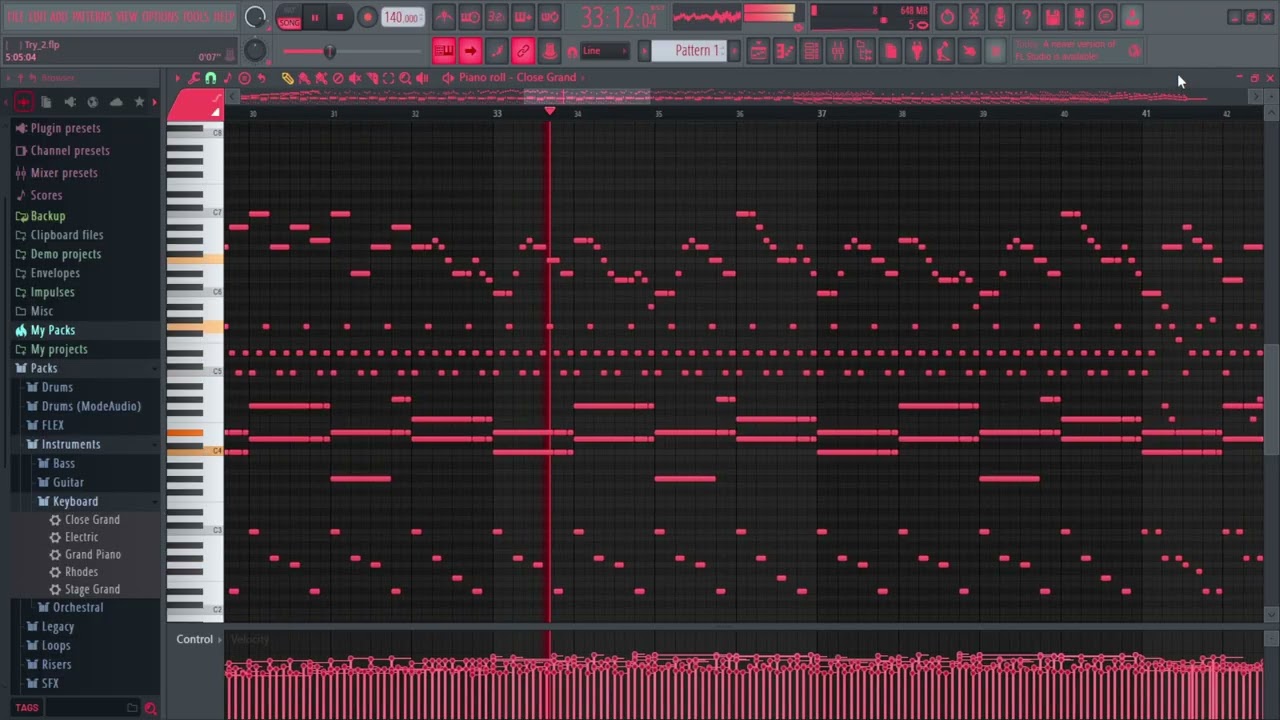The width and height of the screenshot is (1280, 720).
Task: Open the channel rack button
Action: click(x=811, y=51)
